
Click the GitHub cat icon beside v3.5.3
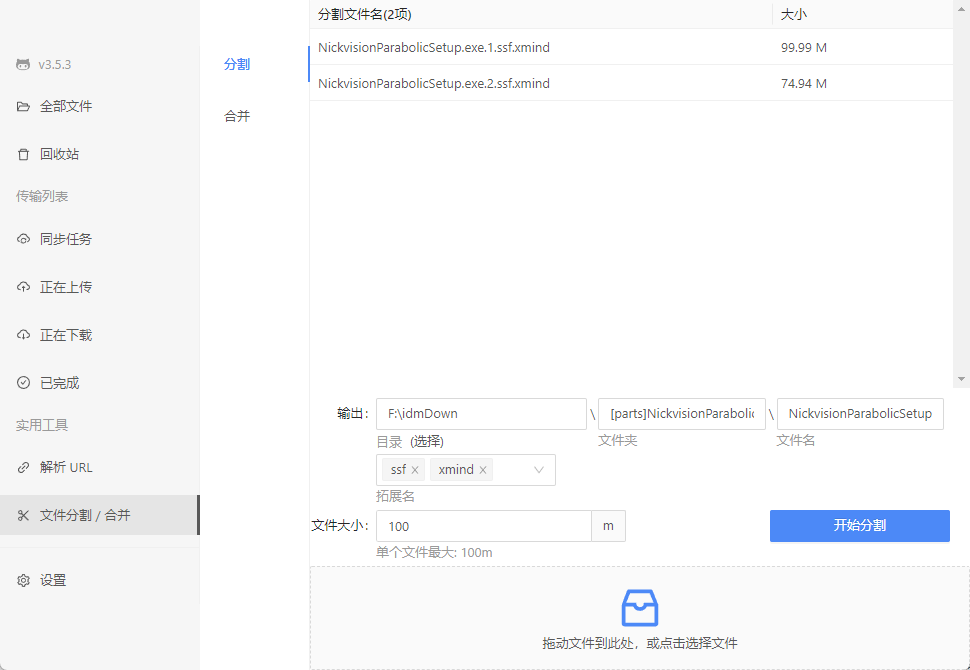(23, 64)
